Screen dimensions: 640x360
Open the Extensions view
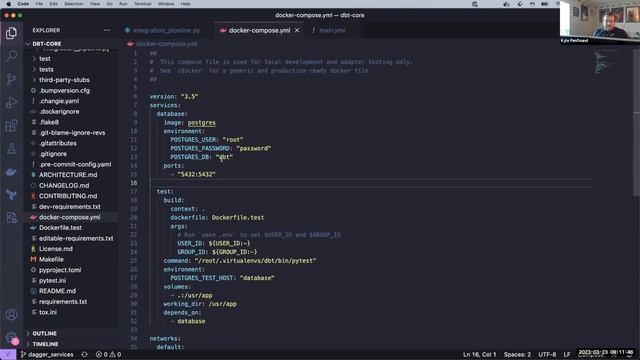(x=11, y=125)
